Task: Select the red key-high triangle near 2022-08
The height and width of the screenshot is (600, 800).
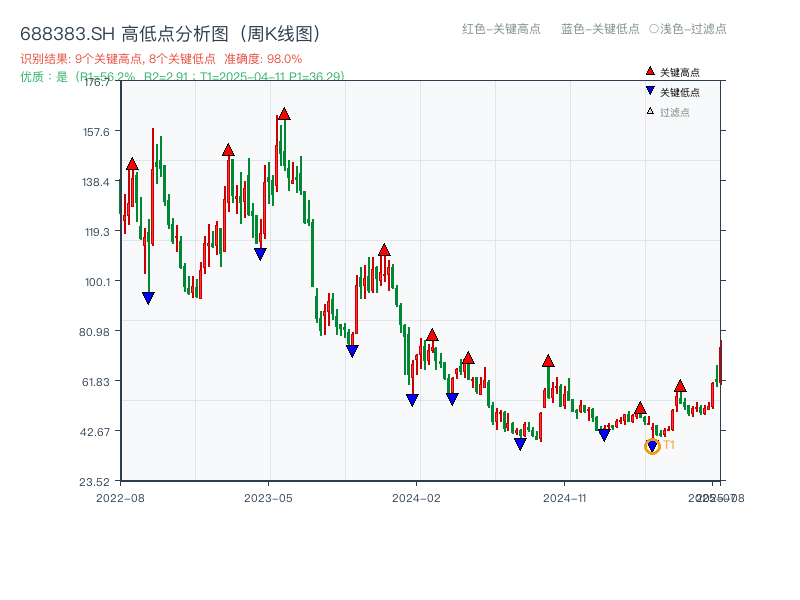Action: coord(131,163)
